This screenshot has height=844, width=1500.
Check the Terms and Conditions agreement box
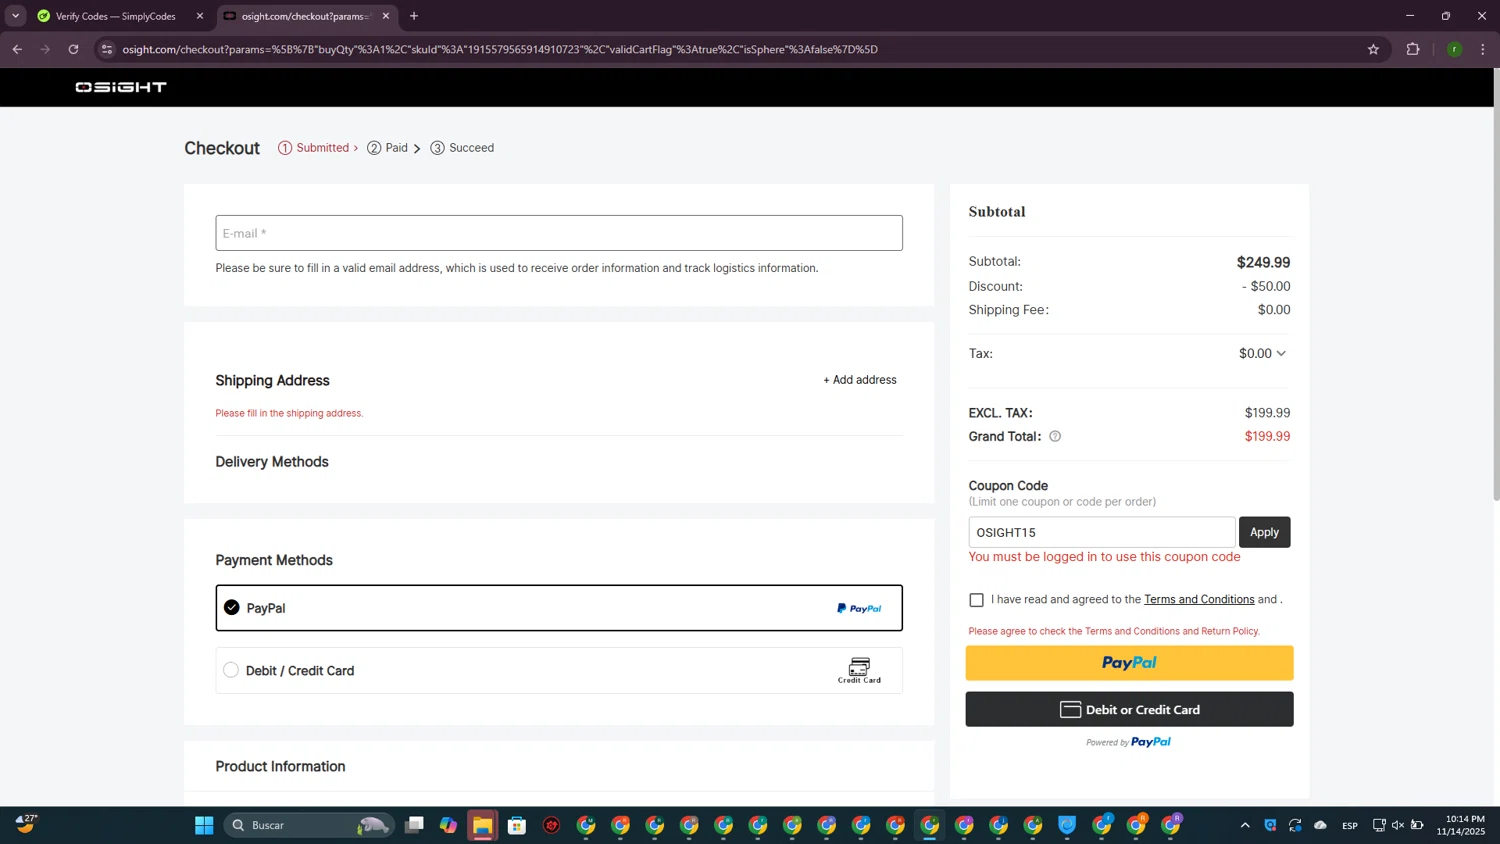click(x=977, y=600)
